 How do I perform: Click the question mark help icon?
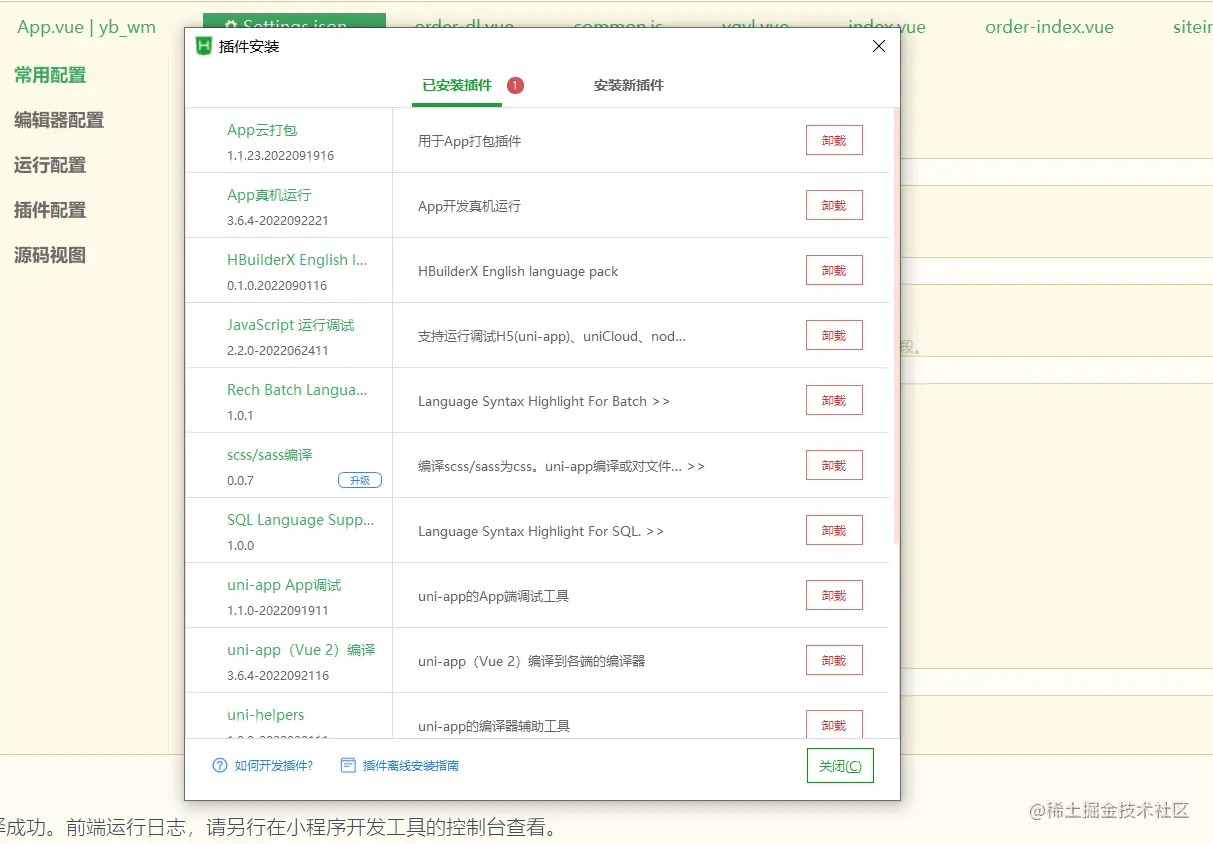coord(220,765)
